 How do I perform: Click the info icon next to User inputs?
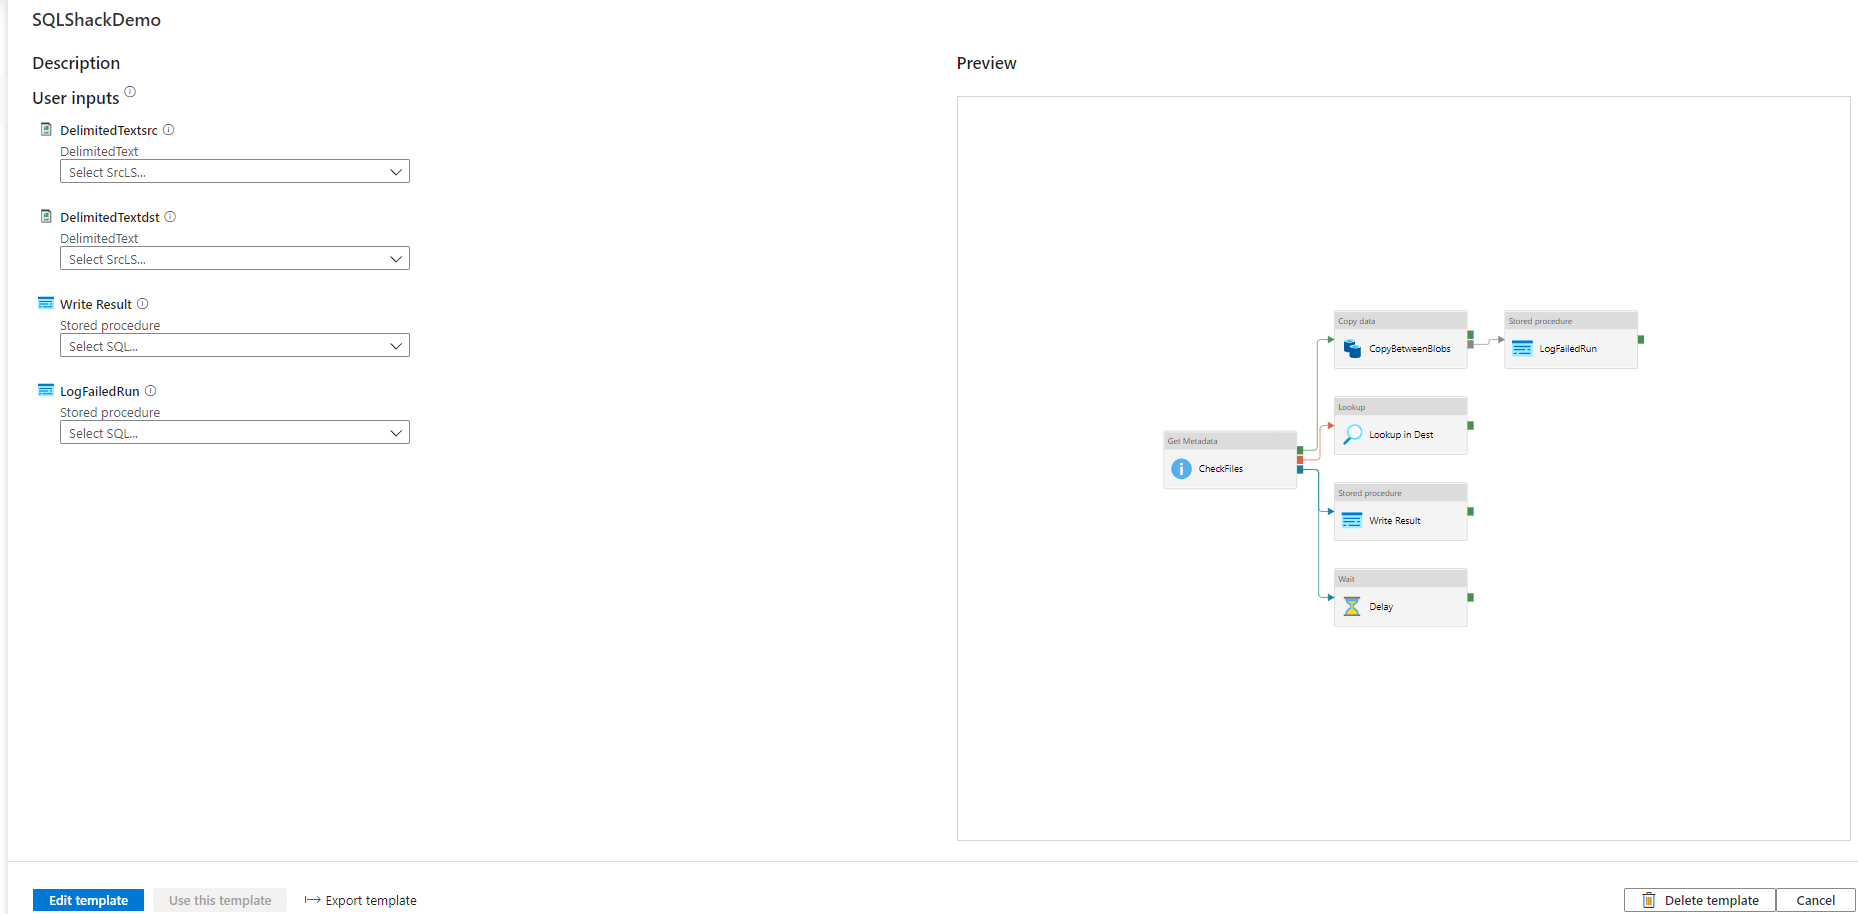click(x=130, y=92)
